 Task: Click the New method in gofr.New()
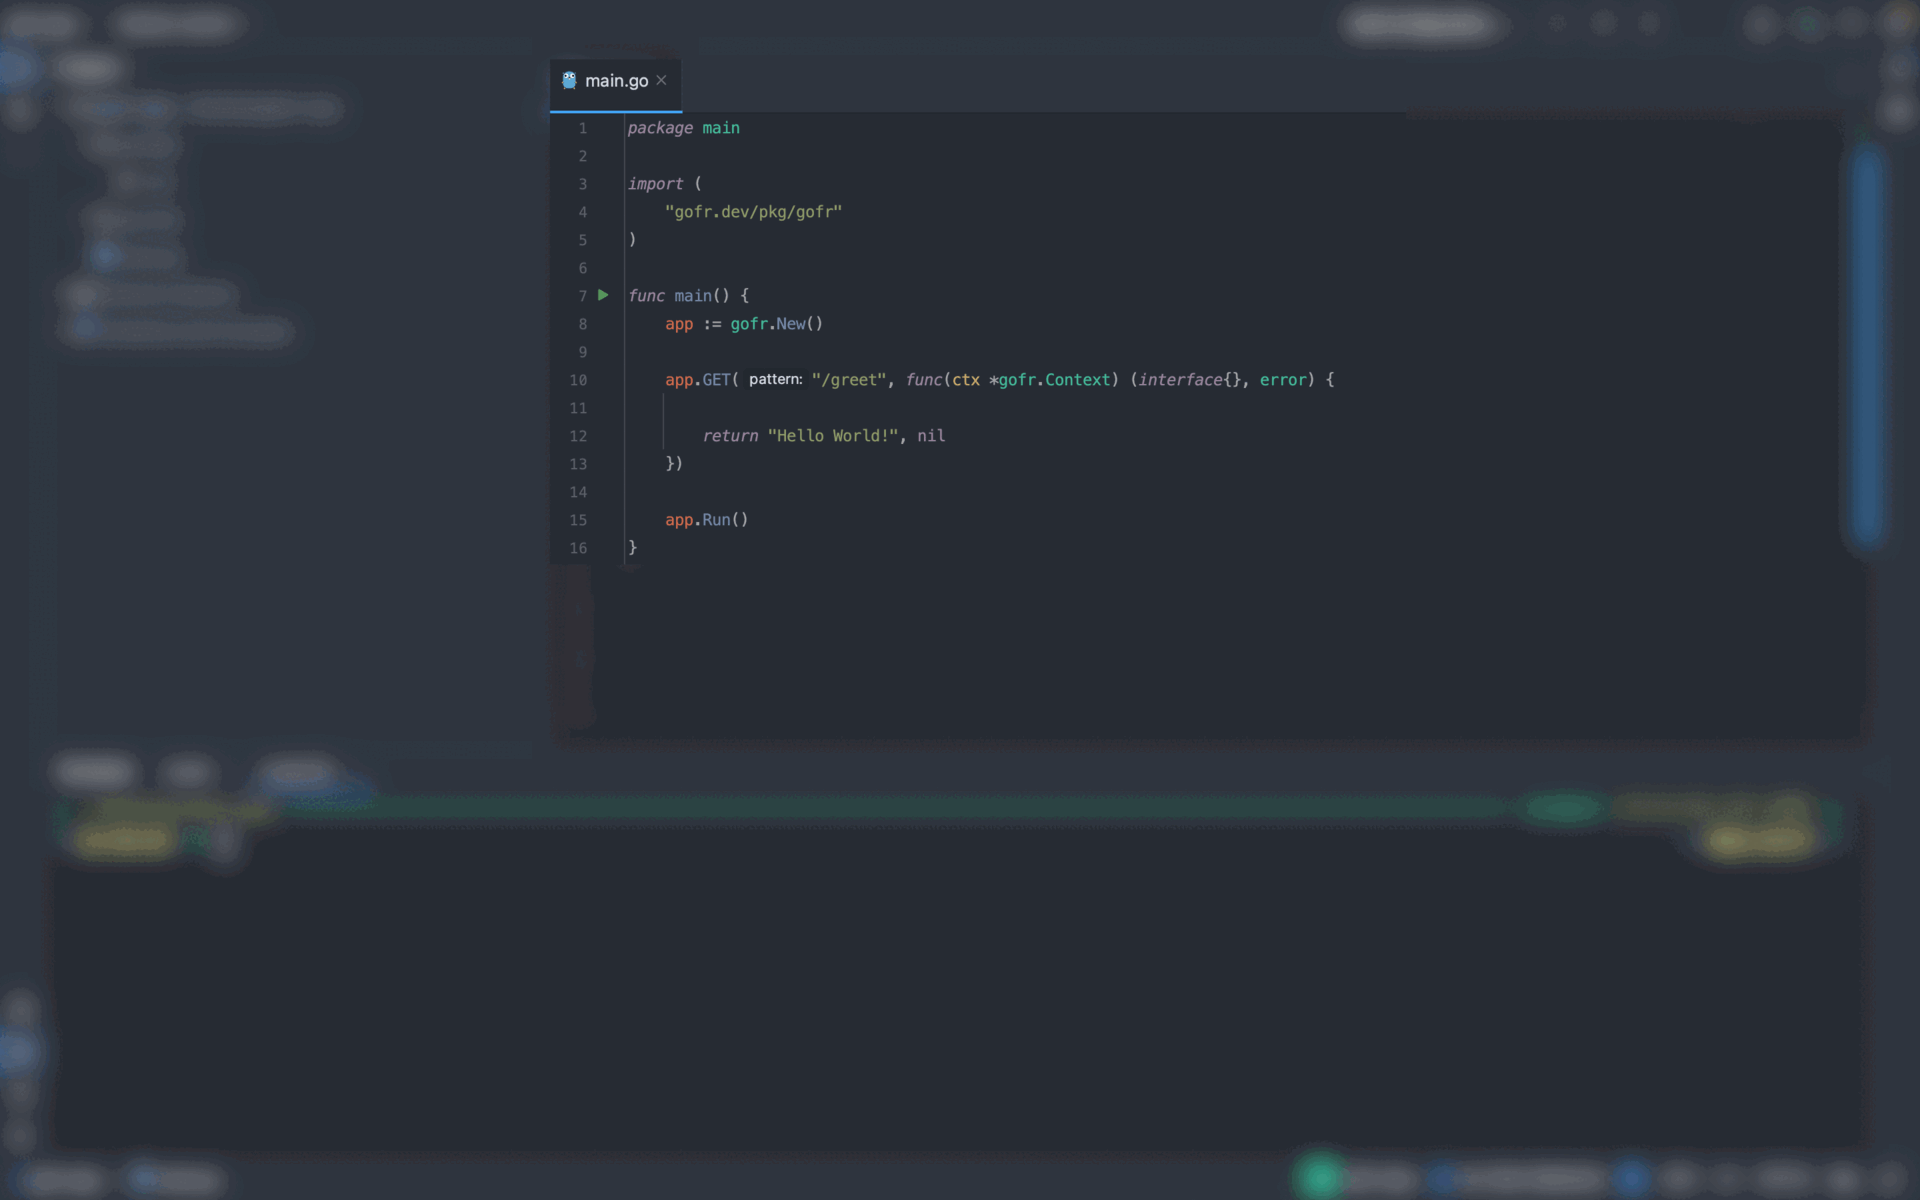[790, 324]
